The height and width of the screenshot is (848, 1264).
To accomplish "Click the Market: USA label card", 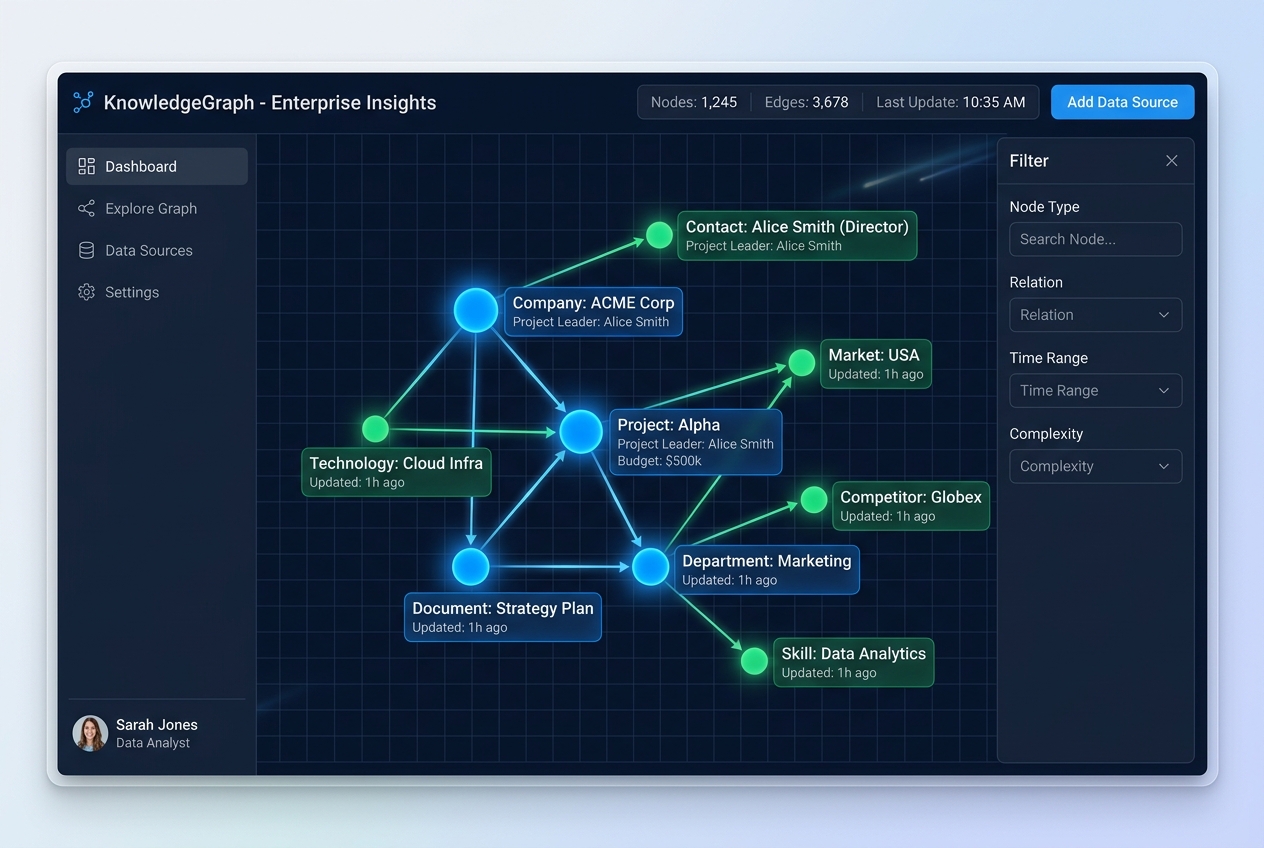I will tap(876, 364).
